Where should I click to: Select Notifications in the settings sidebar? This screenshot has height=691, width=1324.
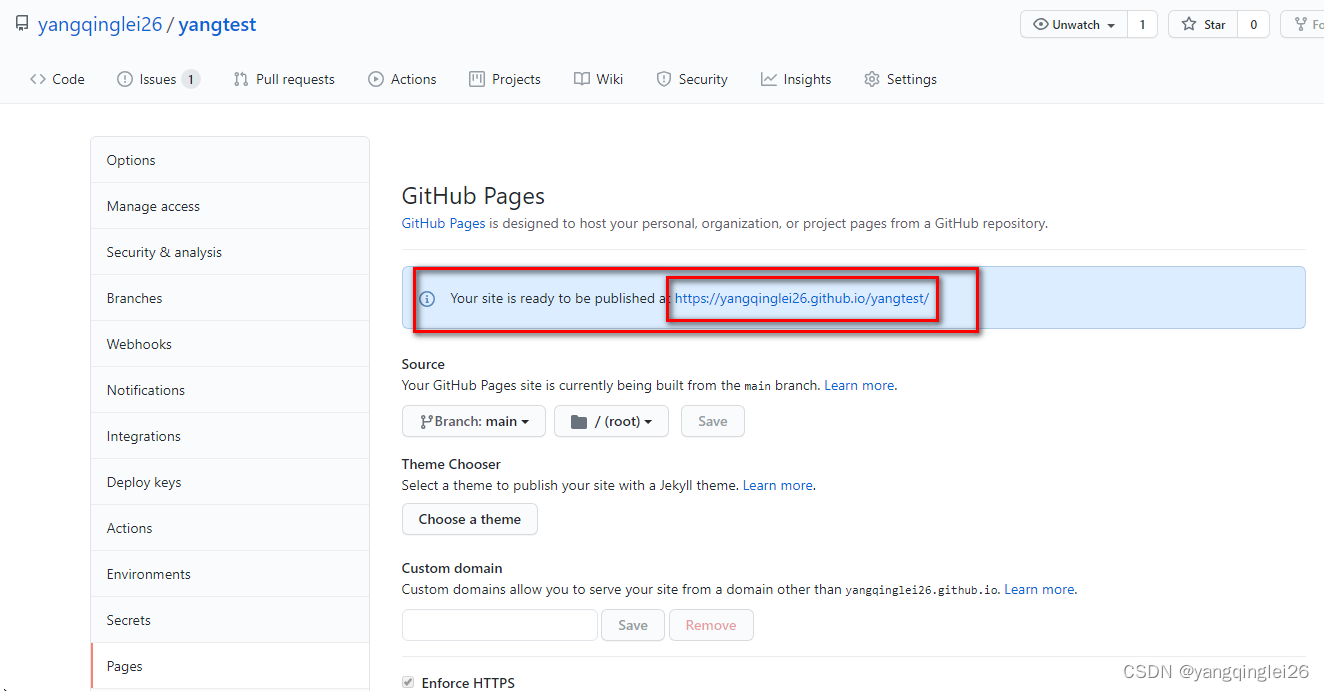tap(230, 390)
